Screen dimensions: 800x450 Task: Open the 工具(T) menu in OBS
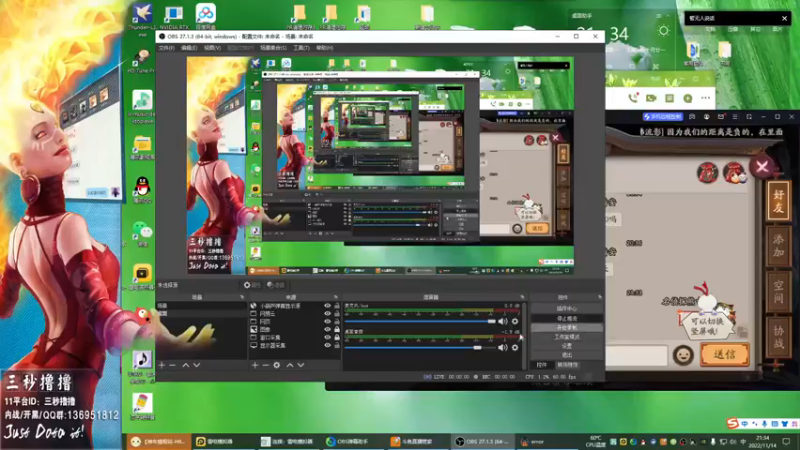[x=301, y=48]
